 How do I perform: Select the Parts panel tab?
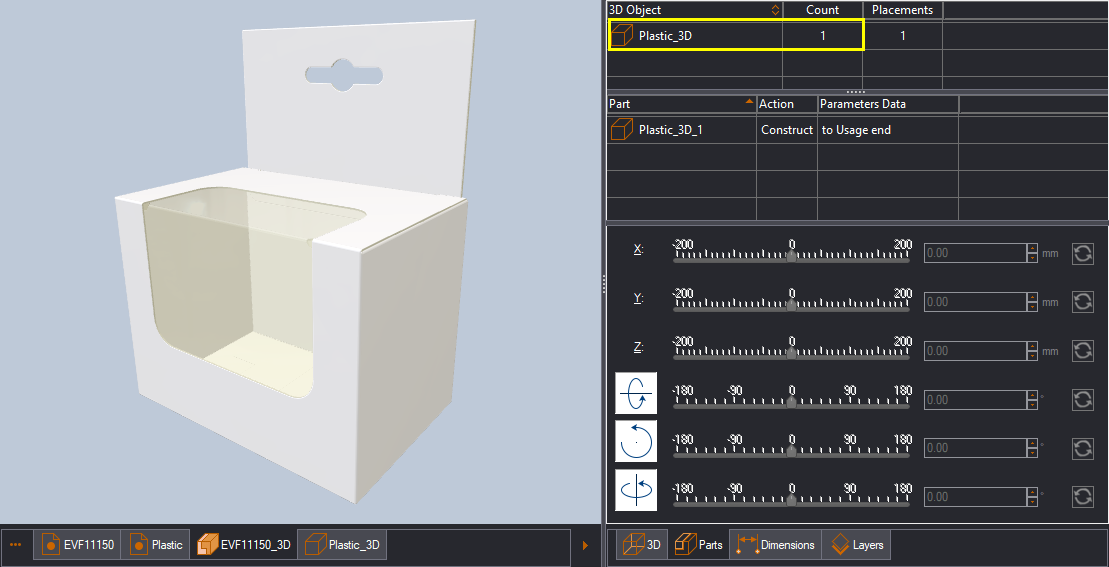(699, 545)
